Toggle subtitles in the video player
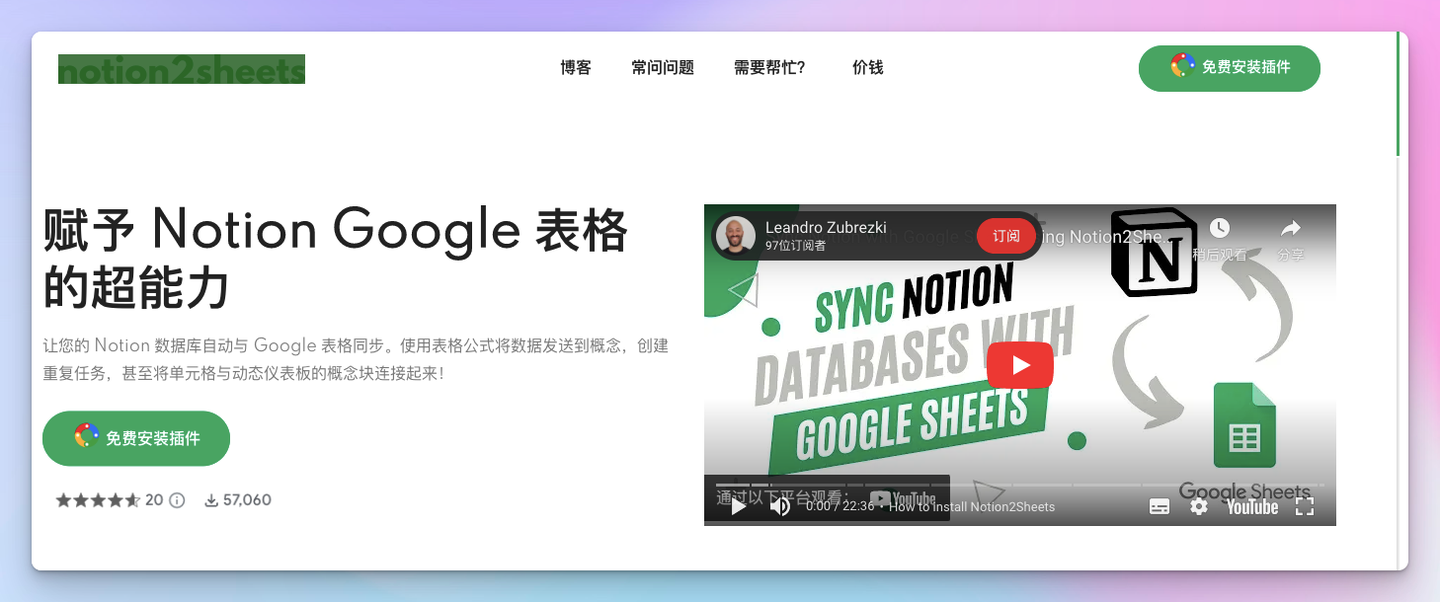 tap(1158, 507)
